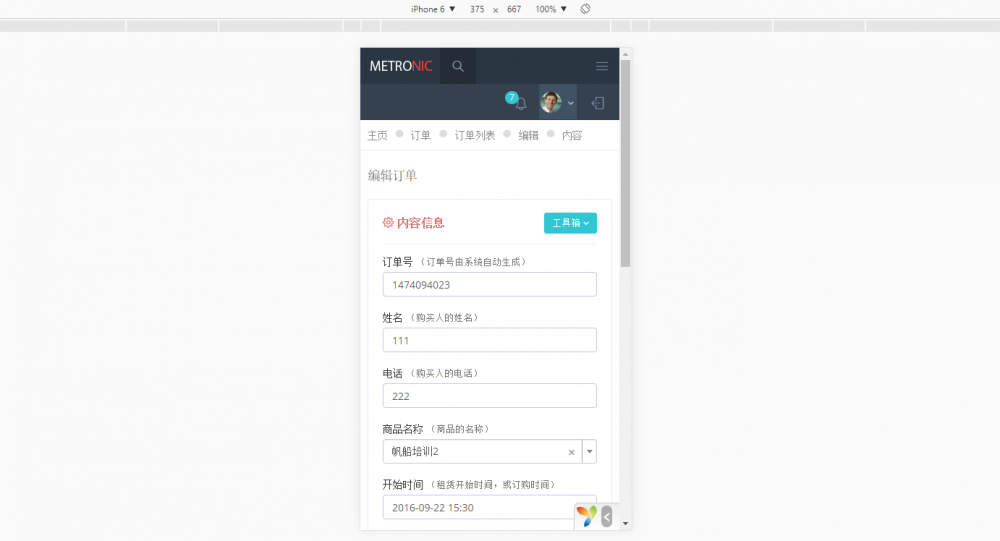Open the 100% zoom dropdown

(551, 9)
